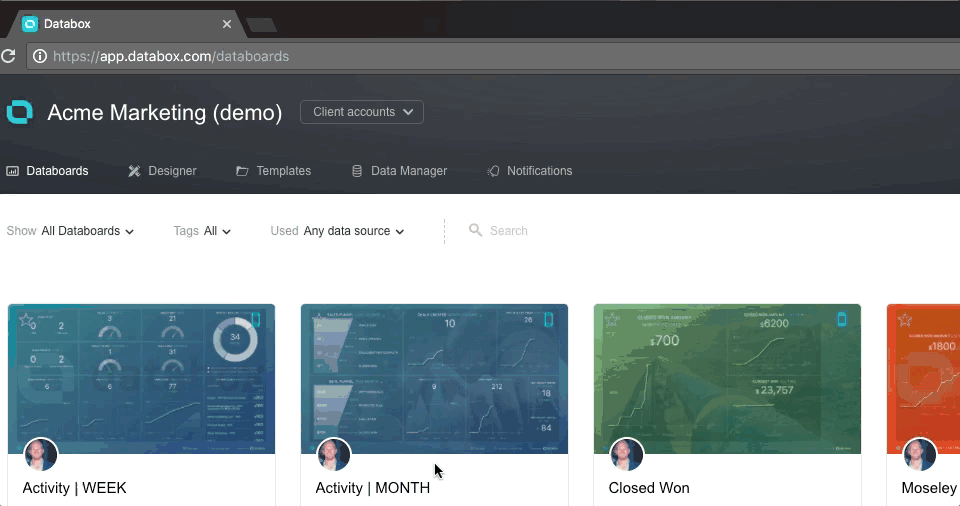Click owner avatar on Activity | WEEK card
This screenshot has width=960, height=506.
coord(41,454)
